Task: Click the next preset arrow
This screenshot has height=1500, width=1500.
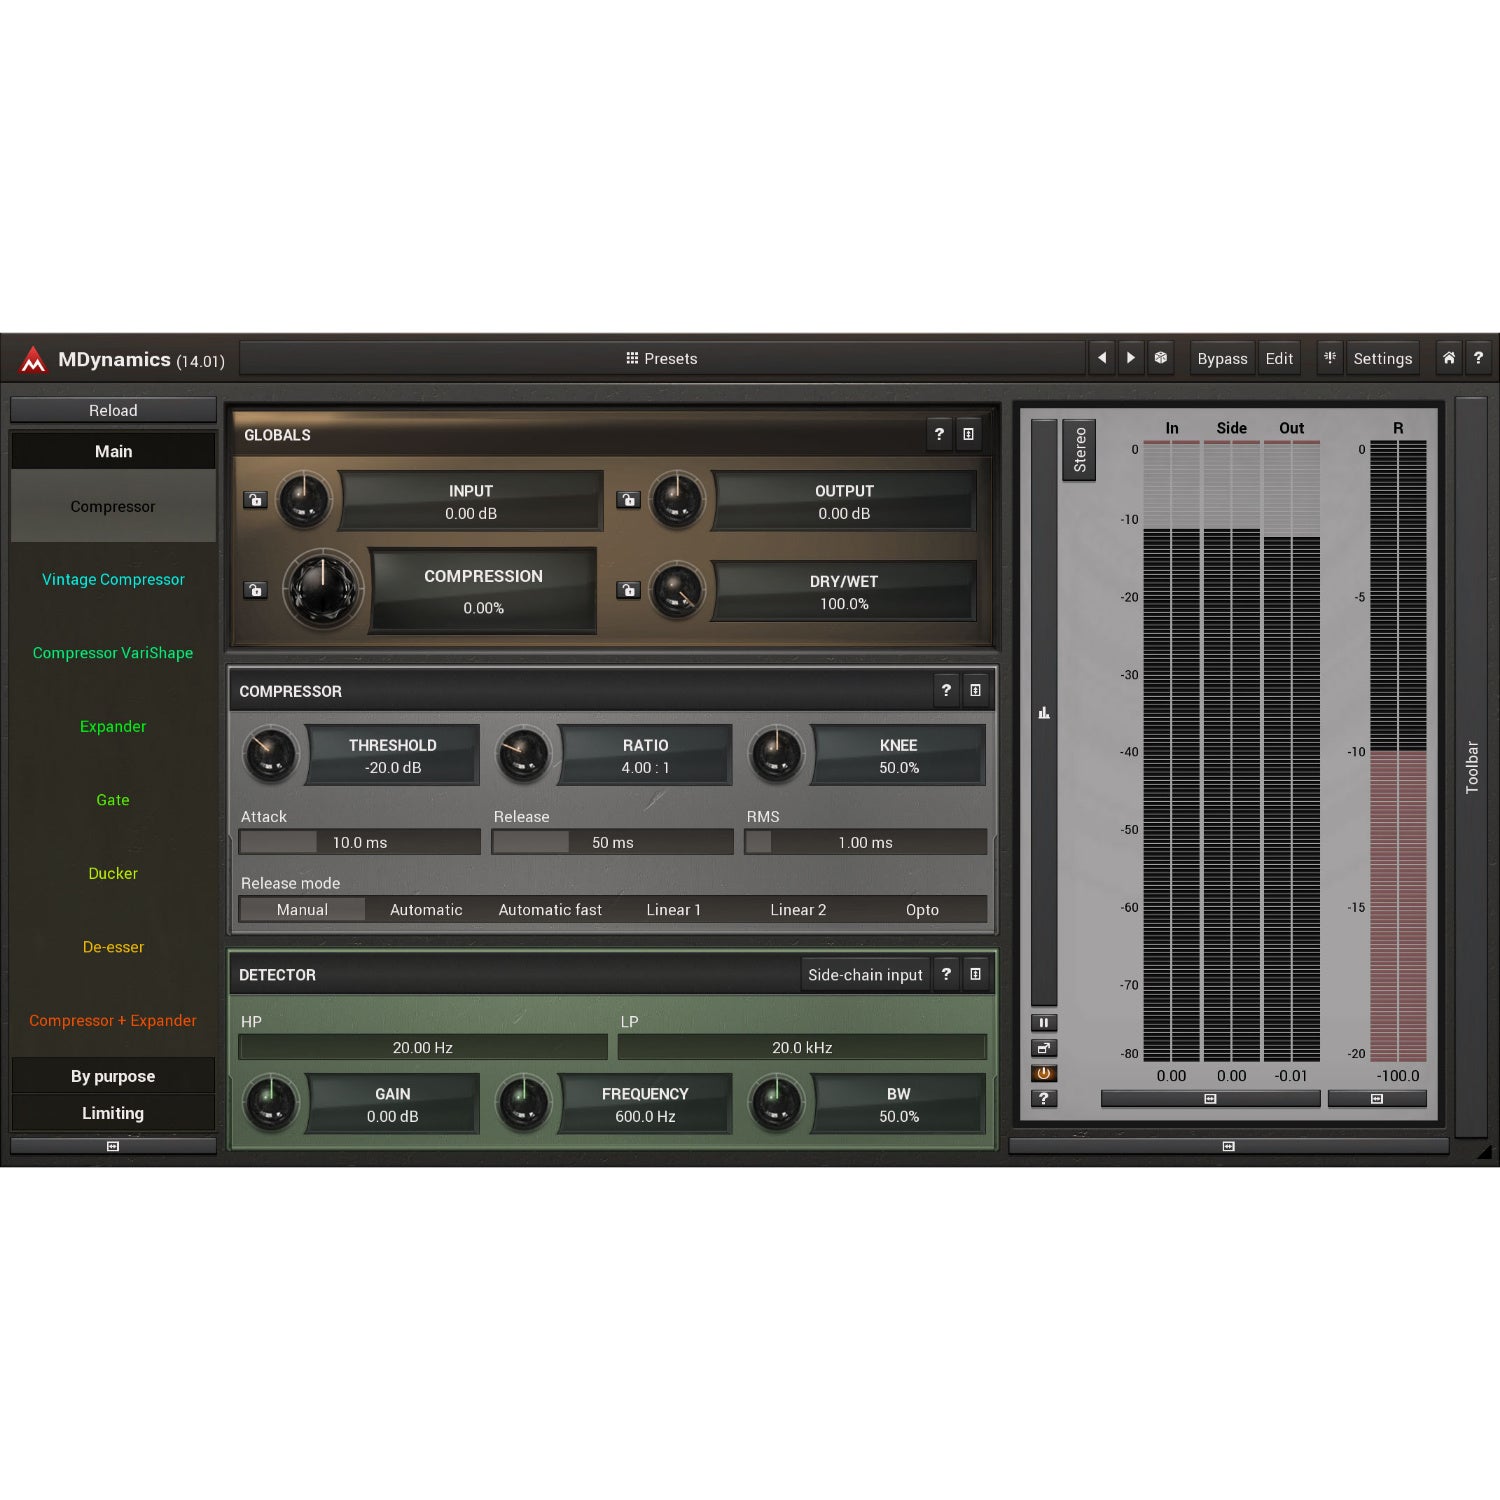Action: point(1131,358)
